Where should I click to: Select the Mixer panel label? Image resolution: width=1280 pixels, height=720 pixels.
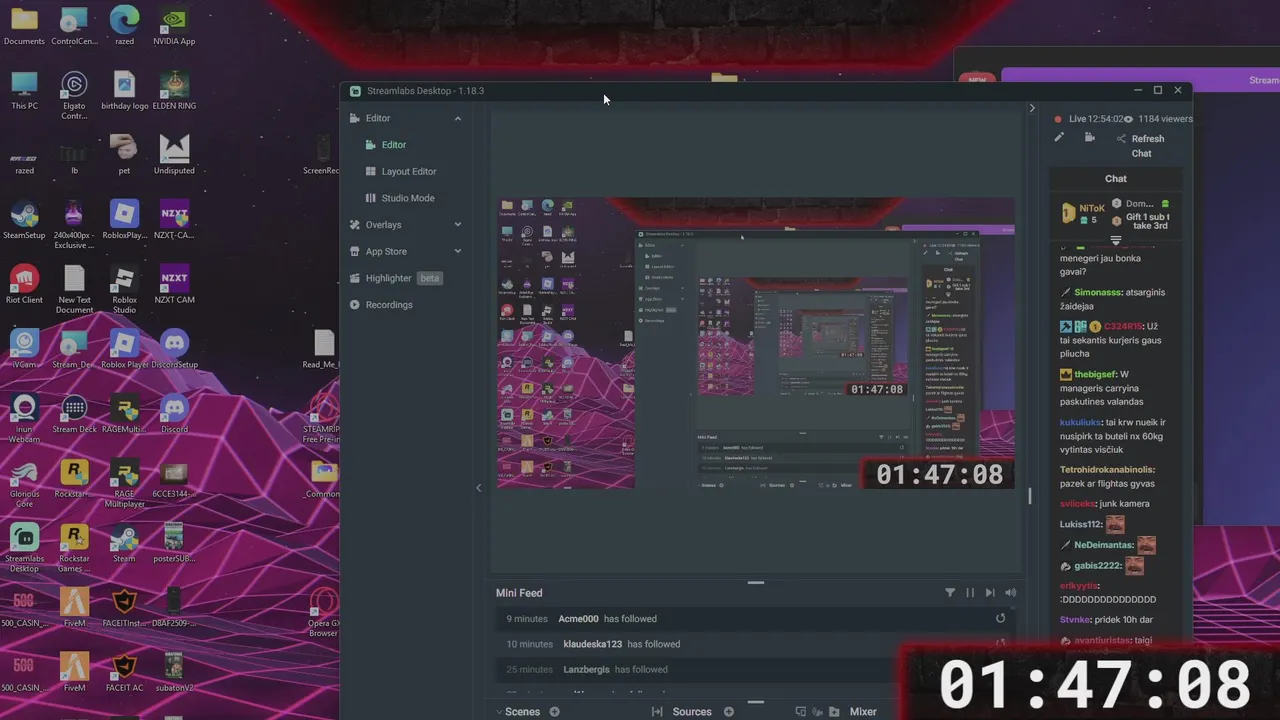click(x=863, y=712)
